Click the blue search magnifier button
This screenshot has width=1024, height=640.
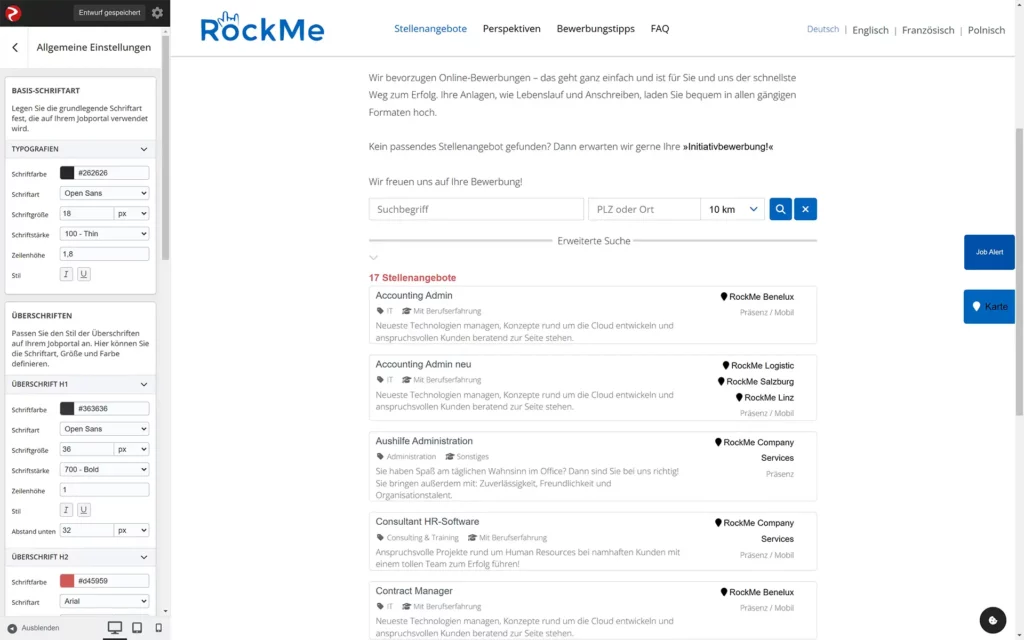tap(780, 209)
